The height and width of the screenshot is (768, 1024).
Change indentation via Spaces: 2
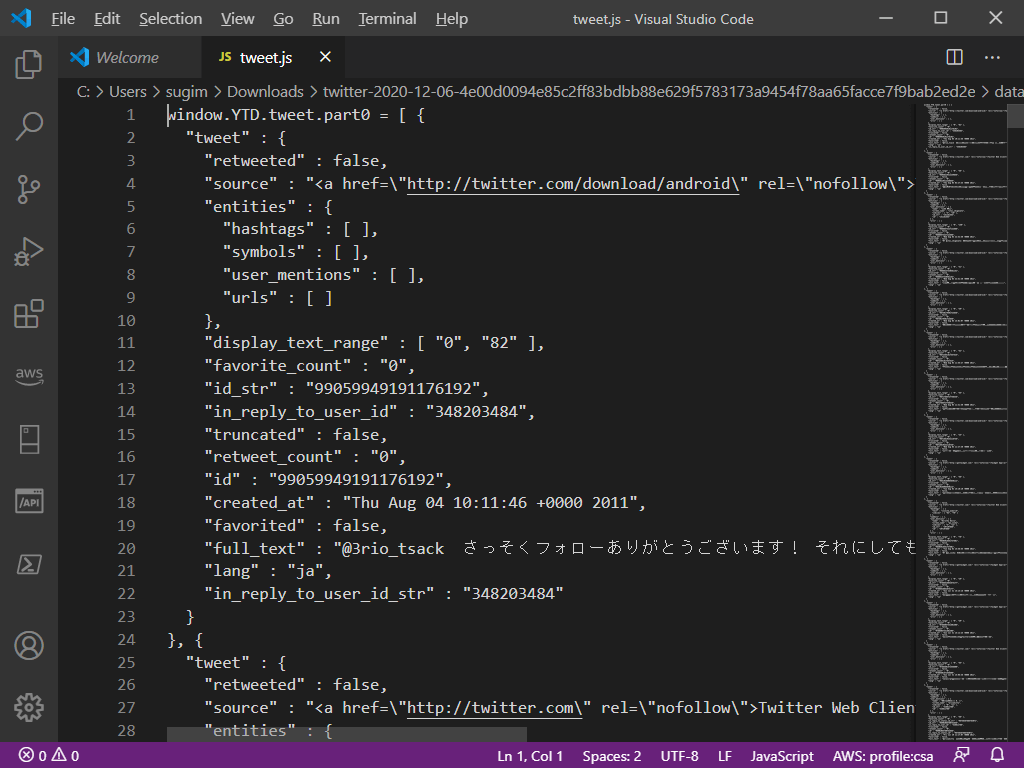[611, 756]
